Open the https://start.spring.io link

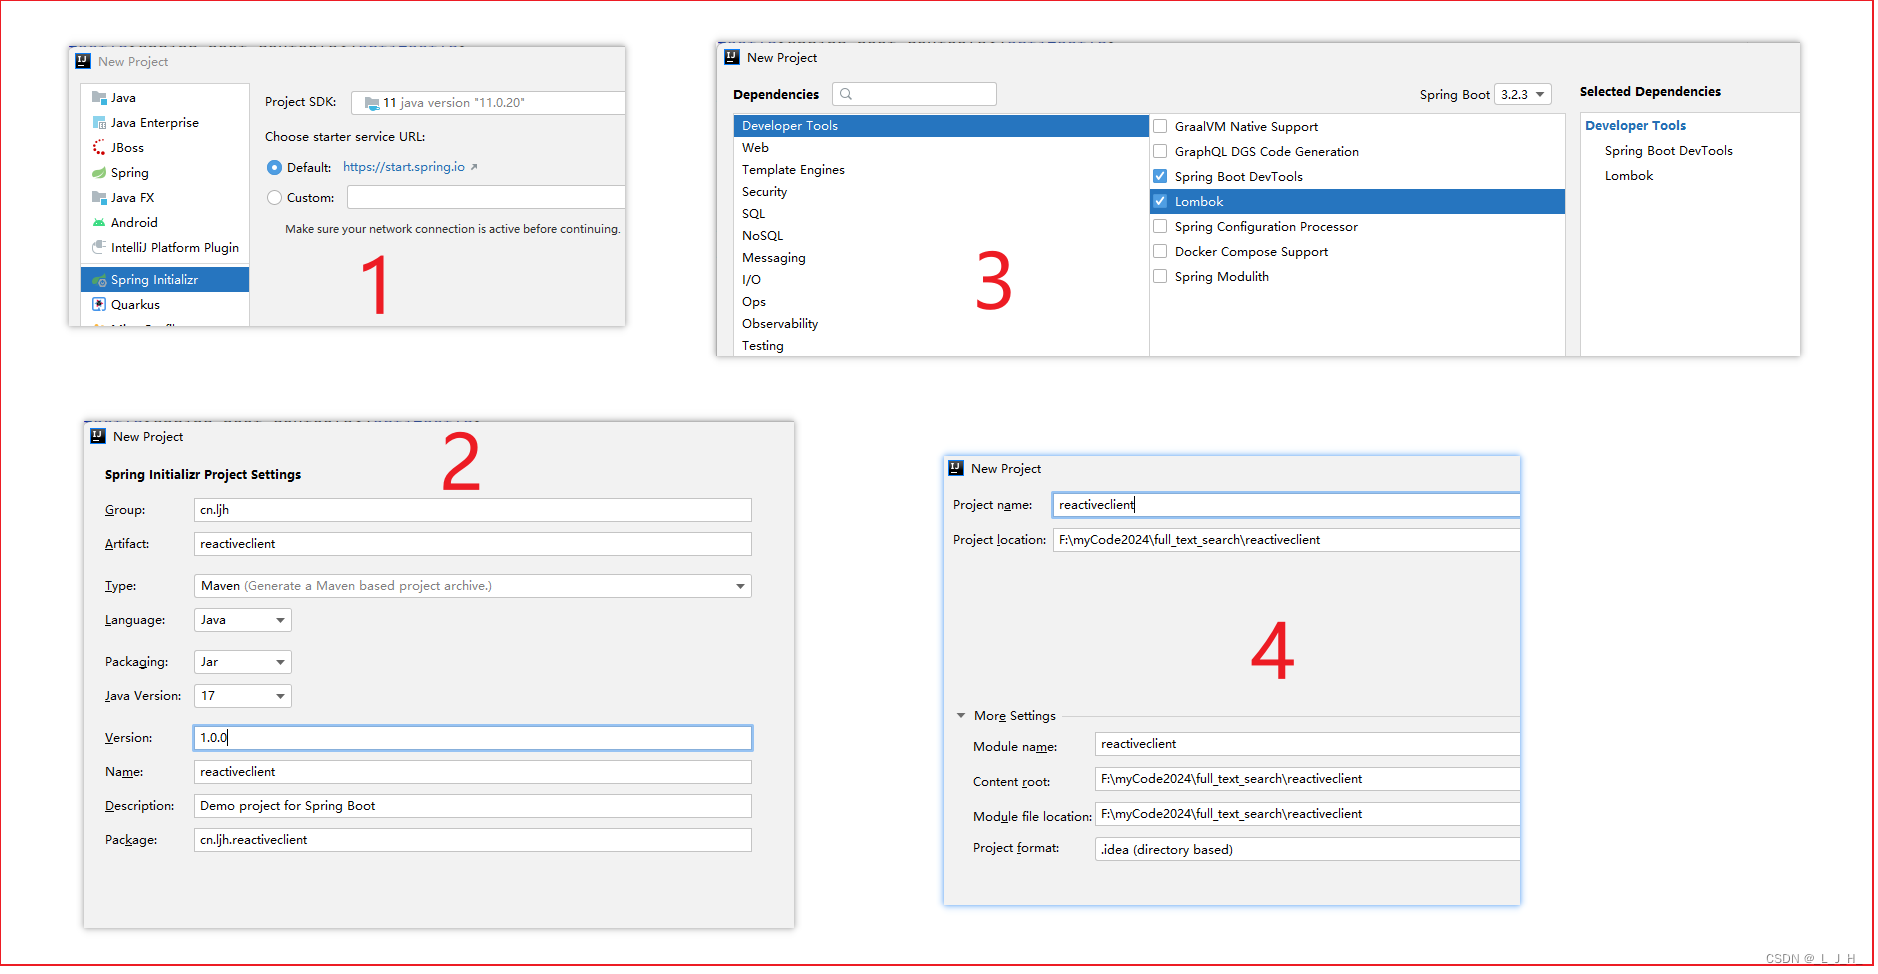(404, 167)
